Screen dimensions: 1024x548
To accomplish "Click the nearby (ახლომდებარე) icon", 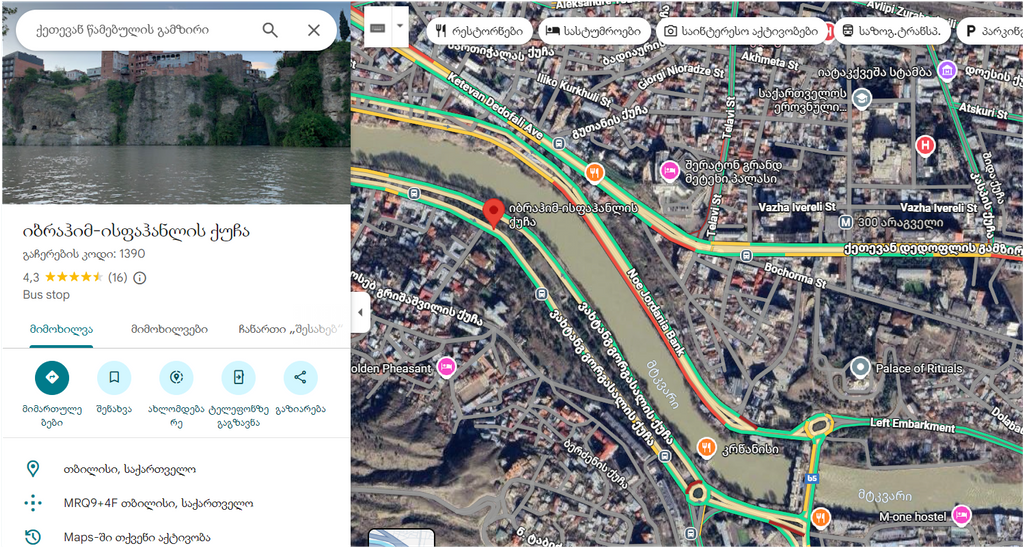I will pyautogui.click(x=176, y=378).
